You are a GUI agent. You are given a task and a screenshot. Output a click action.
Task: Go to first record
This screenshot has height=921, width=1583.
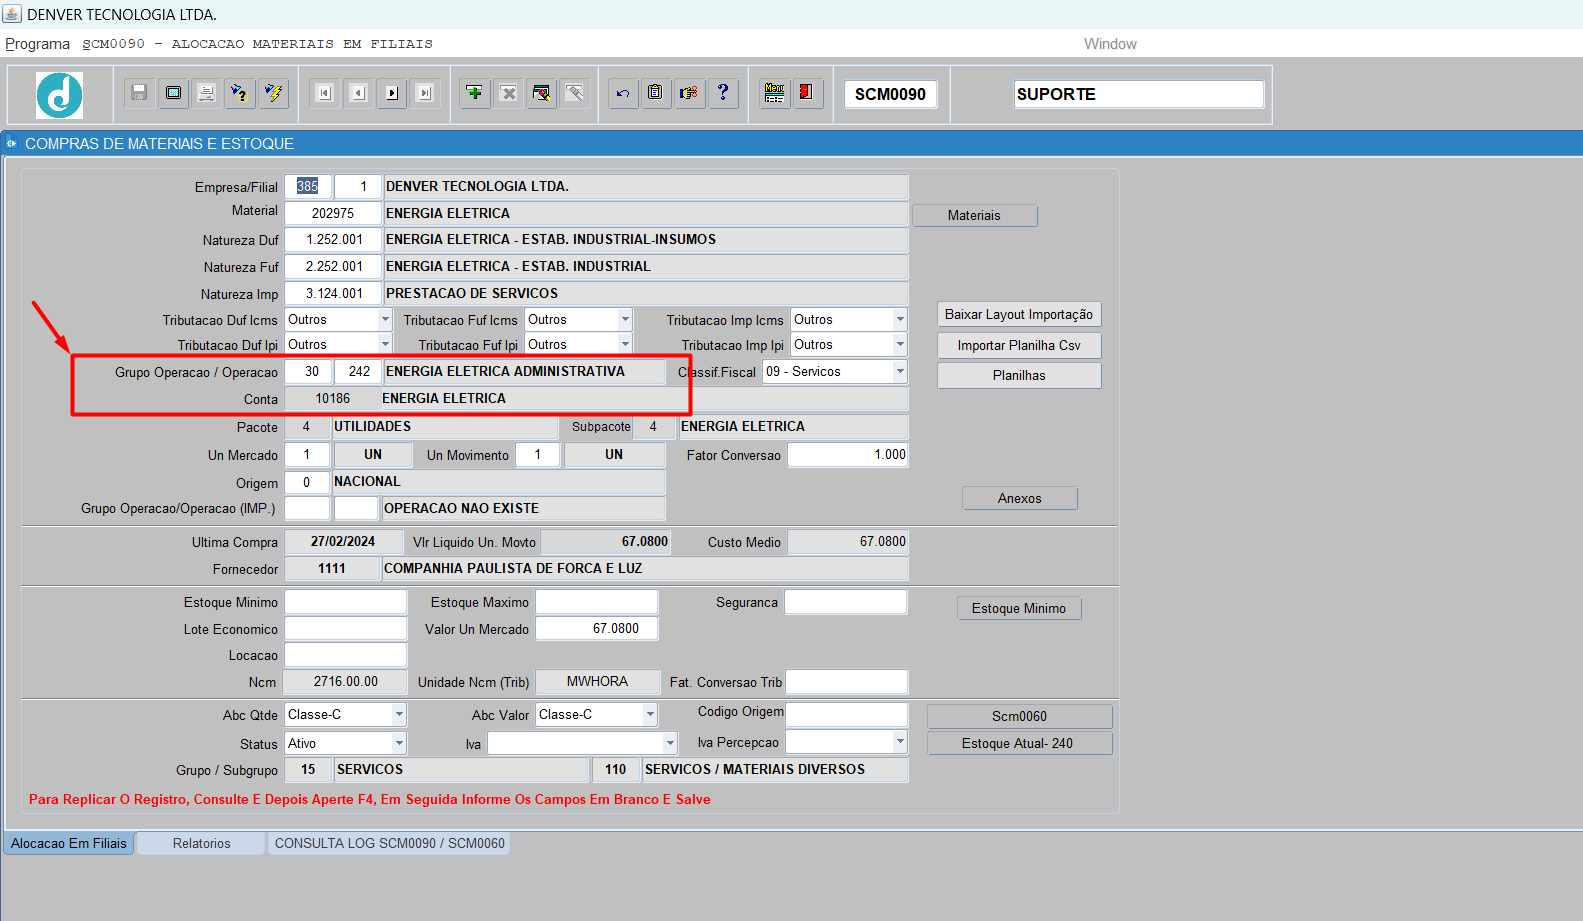click(324, 93)
